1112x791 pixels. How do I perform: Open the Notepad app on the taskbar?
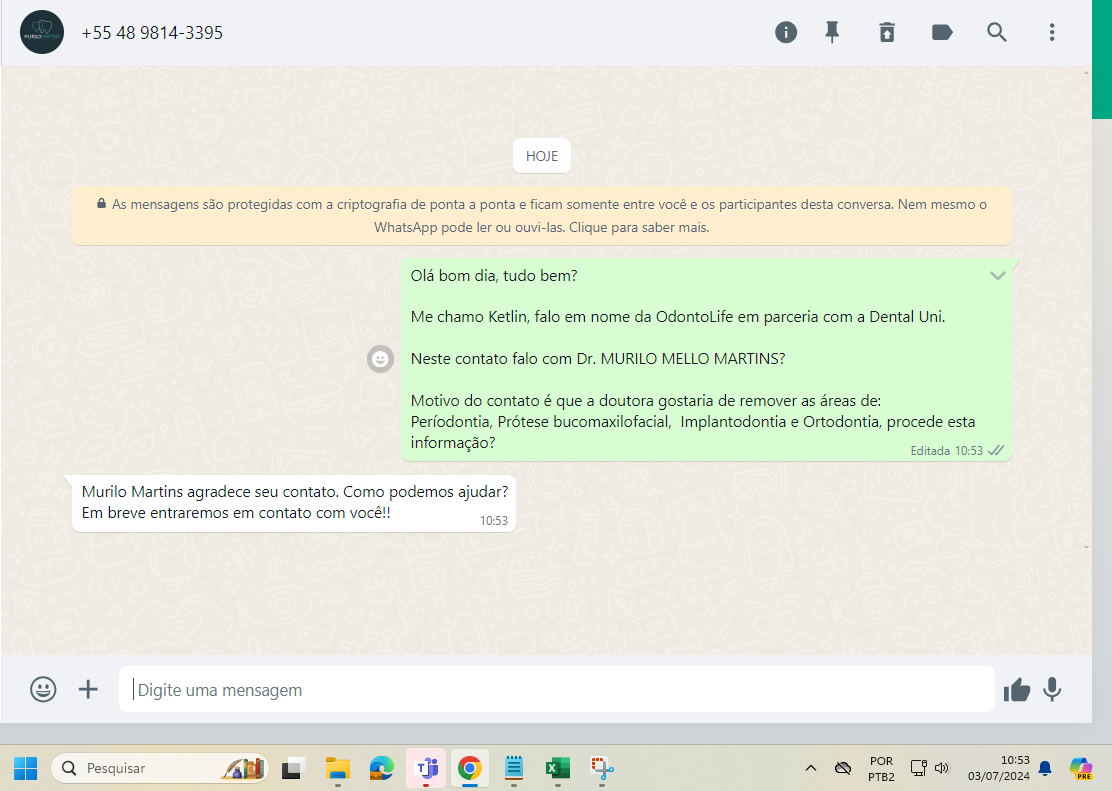[x=513, y=768]
